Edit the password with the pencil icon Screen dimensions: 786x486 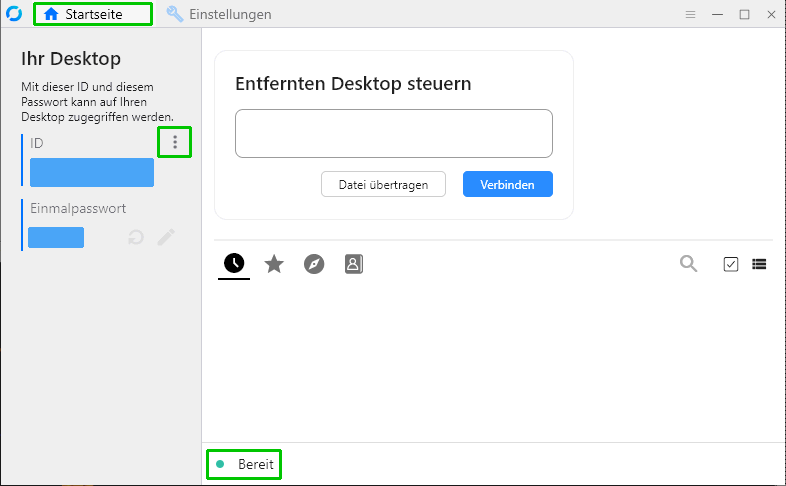pyautogui.click(x=166, y=237)
